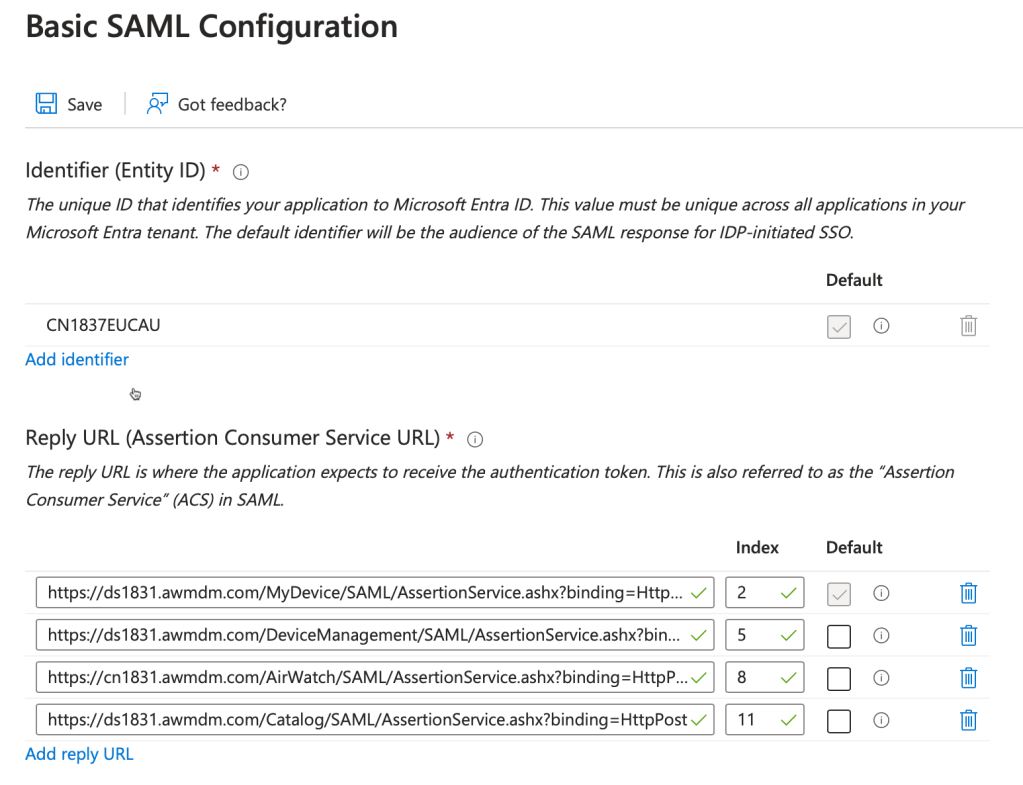Click the index field showing 11

(x=757, y=720)
